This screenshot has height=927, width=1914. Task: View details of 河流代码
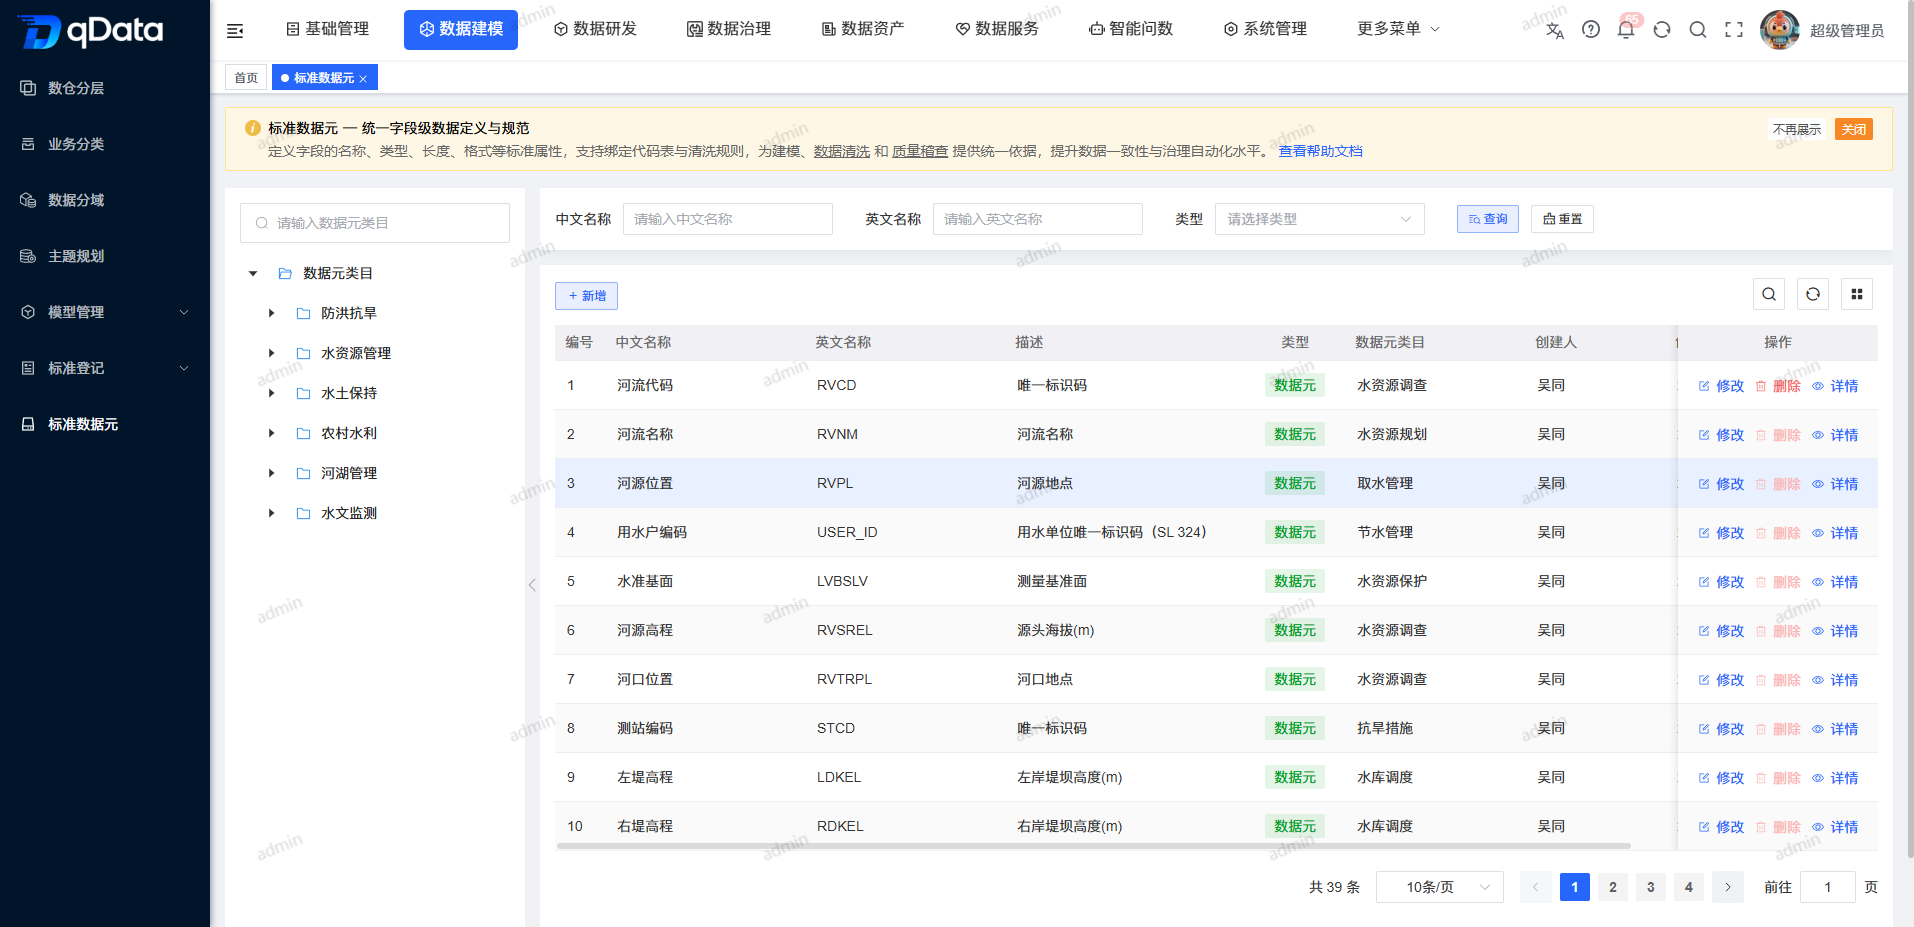pos(1835,386)
